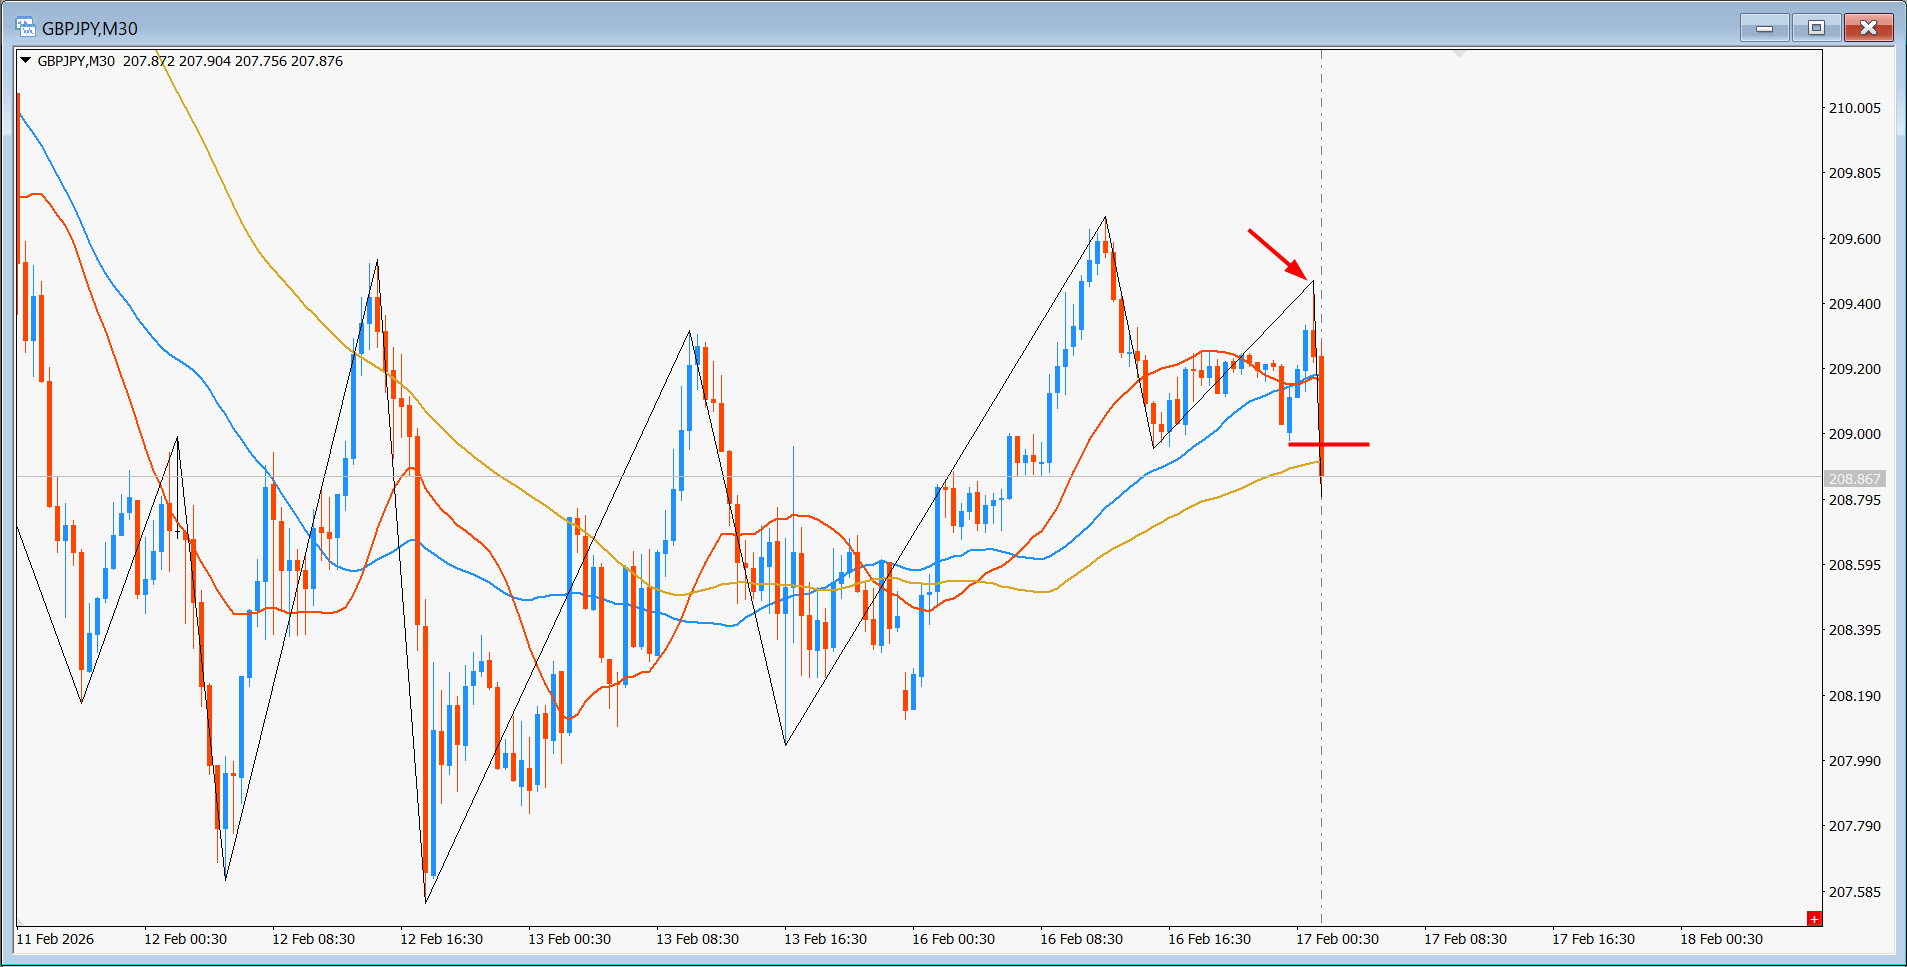Screen dimensions: 1907x967
Task: Click the grey chart shift triangle marker
Action: tap(1459, 53)
